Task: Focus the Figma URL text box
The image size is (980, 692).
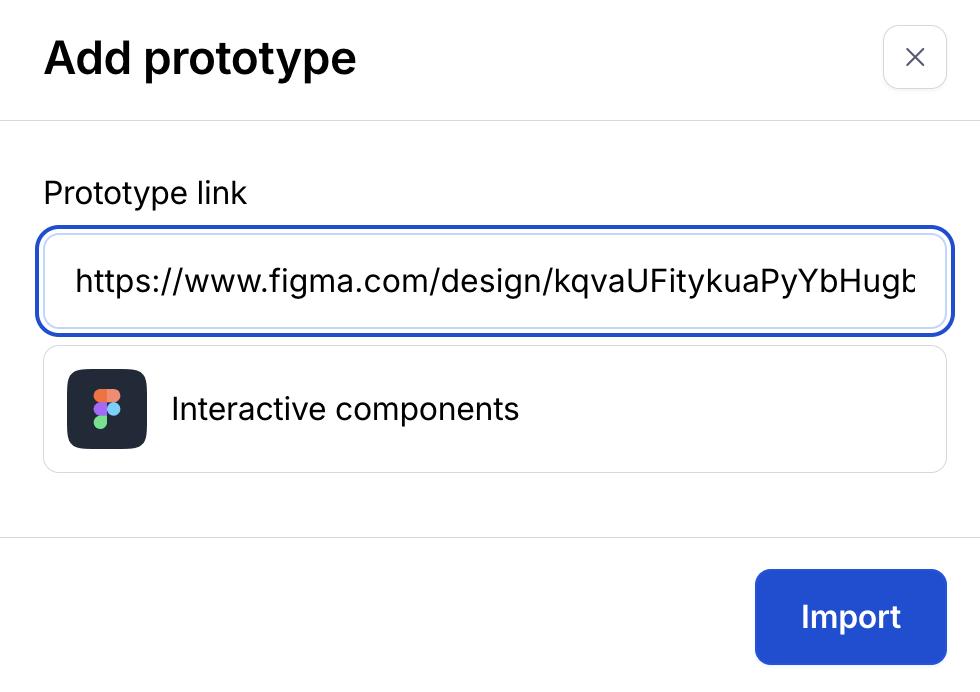Action: (494, 282)
